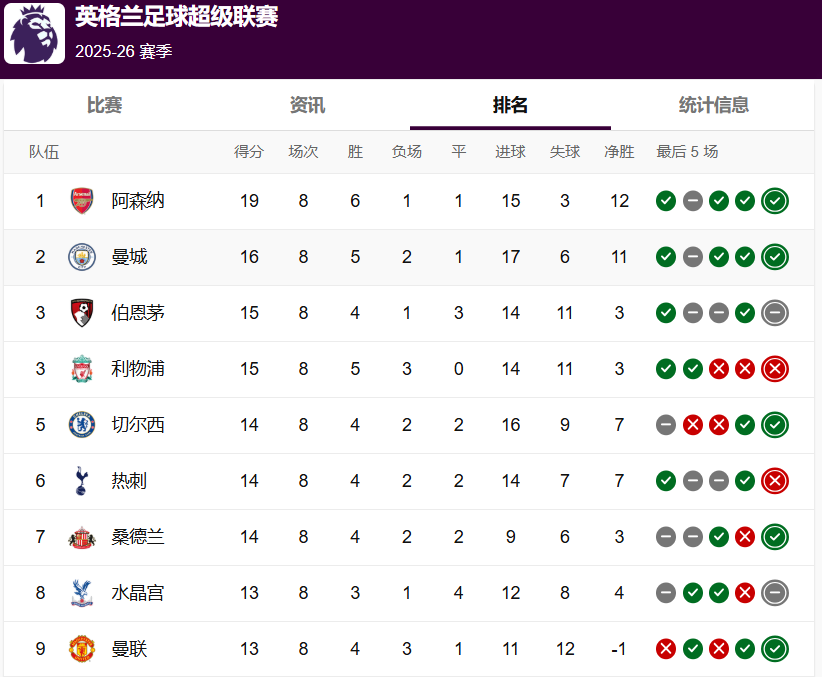This screenshot has width=822, height=677.
Task: Click the Bournemouth (伯恩茅斯) club crest
Action: tap(81, 313)
